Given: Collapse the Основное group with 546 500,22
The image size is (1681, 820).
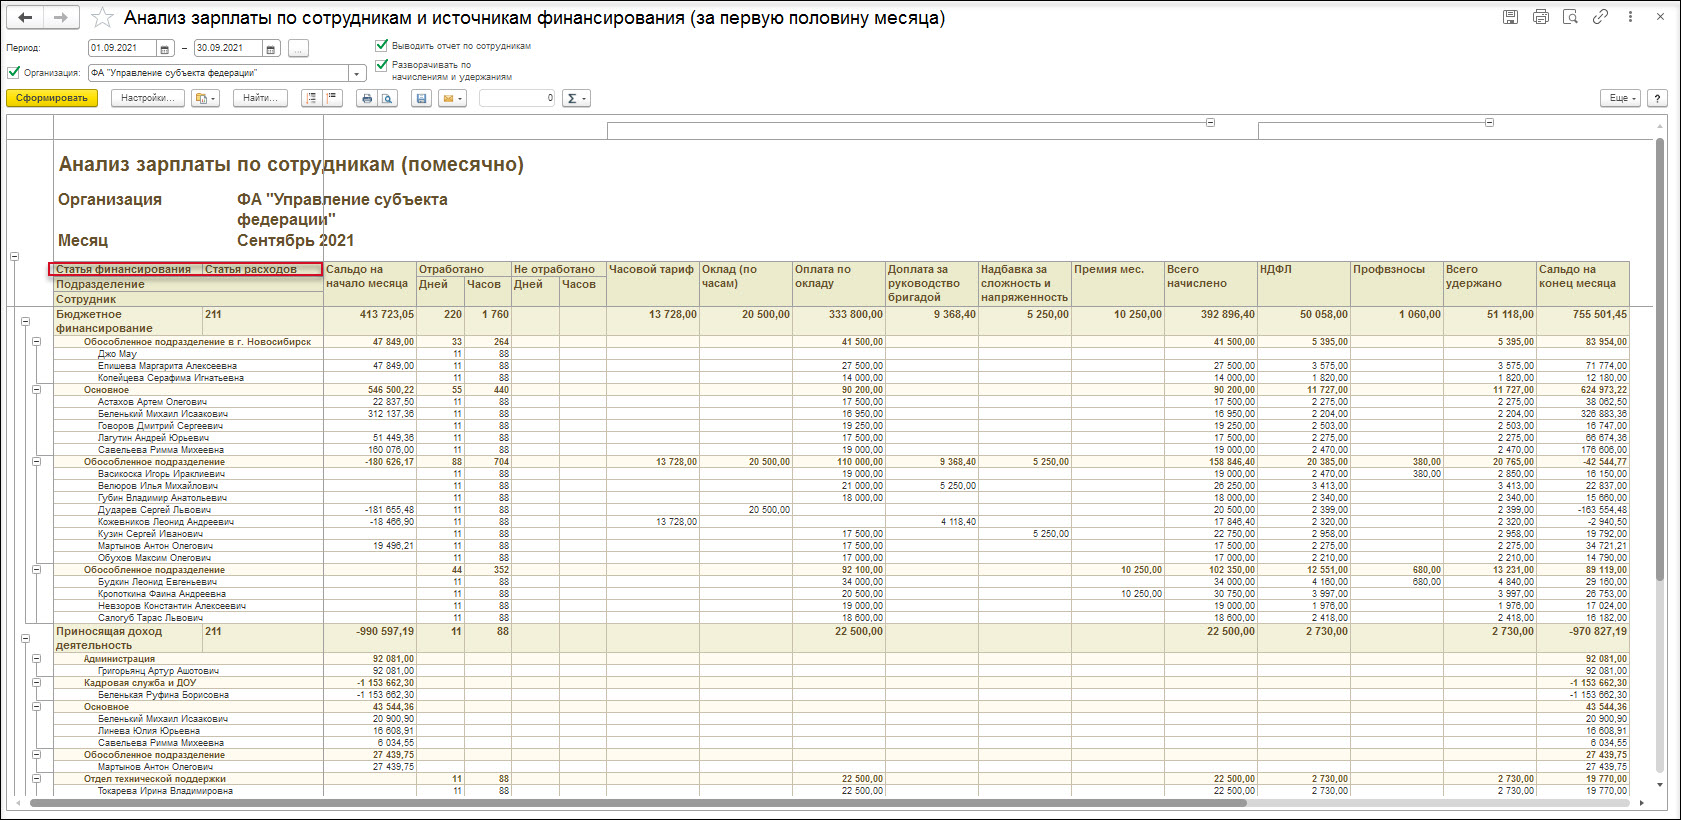Looking at the screenshot, I should [x=36, y=390].
